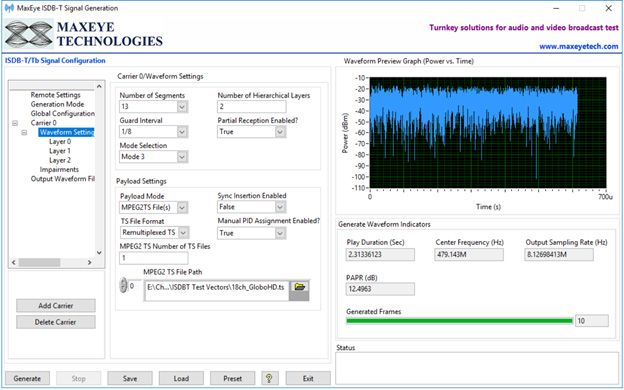This screenshot has width=624, height=390.
Task: Click the MPEG2 TS Number of TS Files field
Action: [x=154, y=258]
